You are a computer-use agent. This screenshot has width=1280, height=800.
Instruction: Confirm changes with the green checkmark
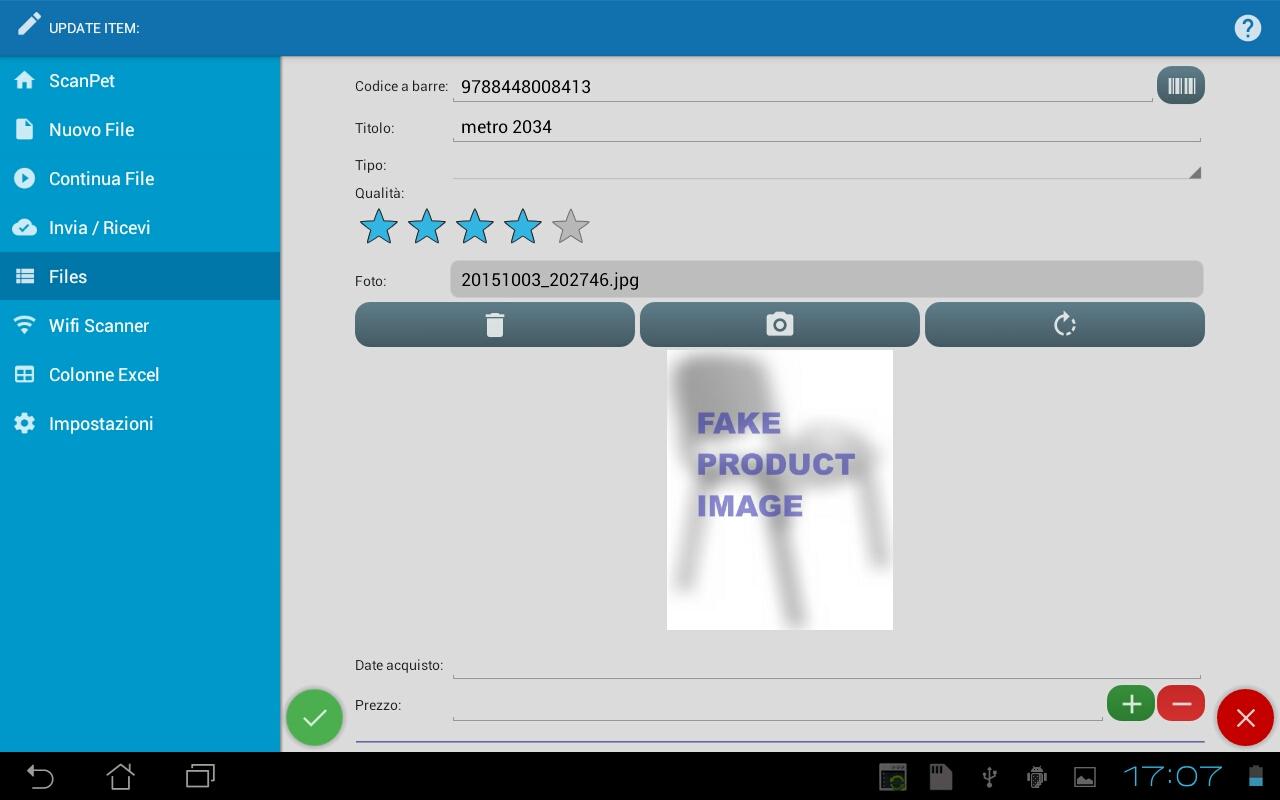(314, 718)
